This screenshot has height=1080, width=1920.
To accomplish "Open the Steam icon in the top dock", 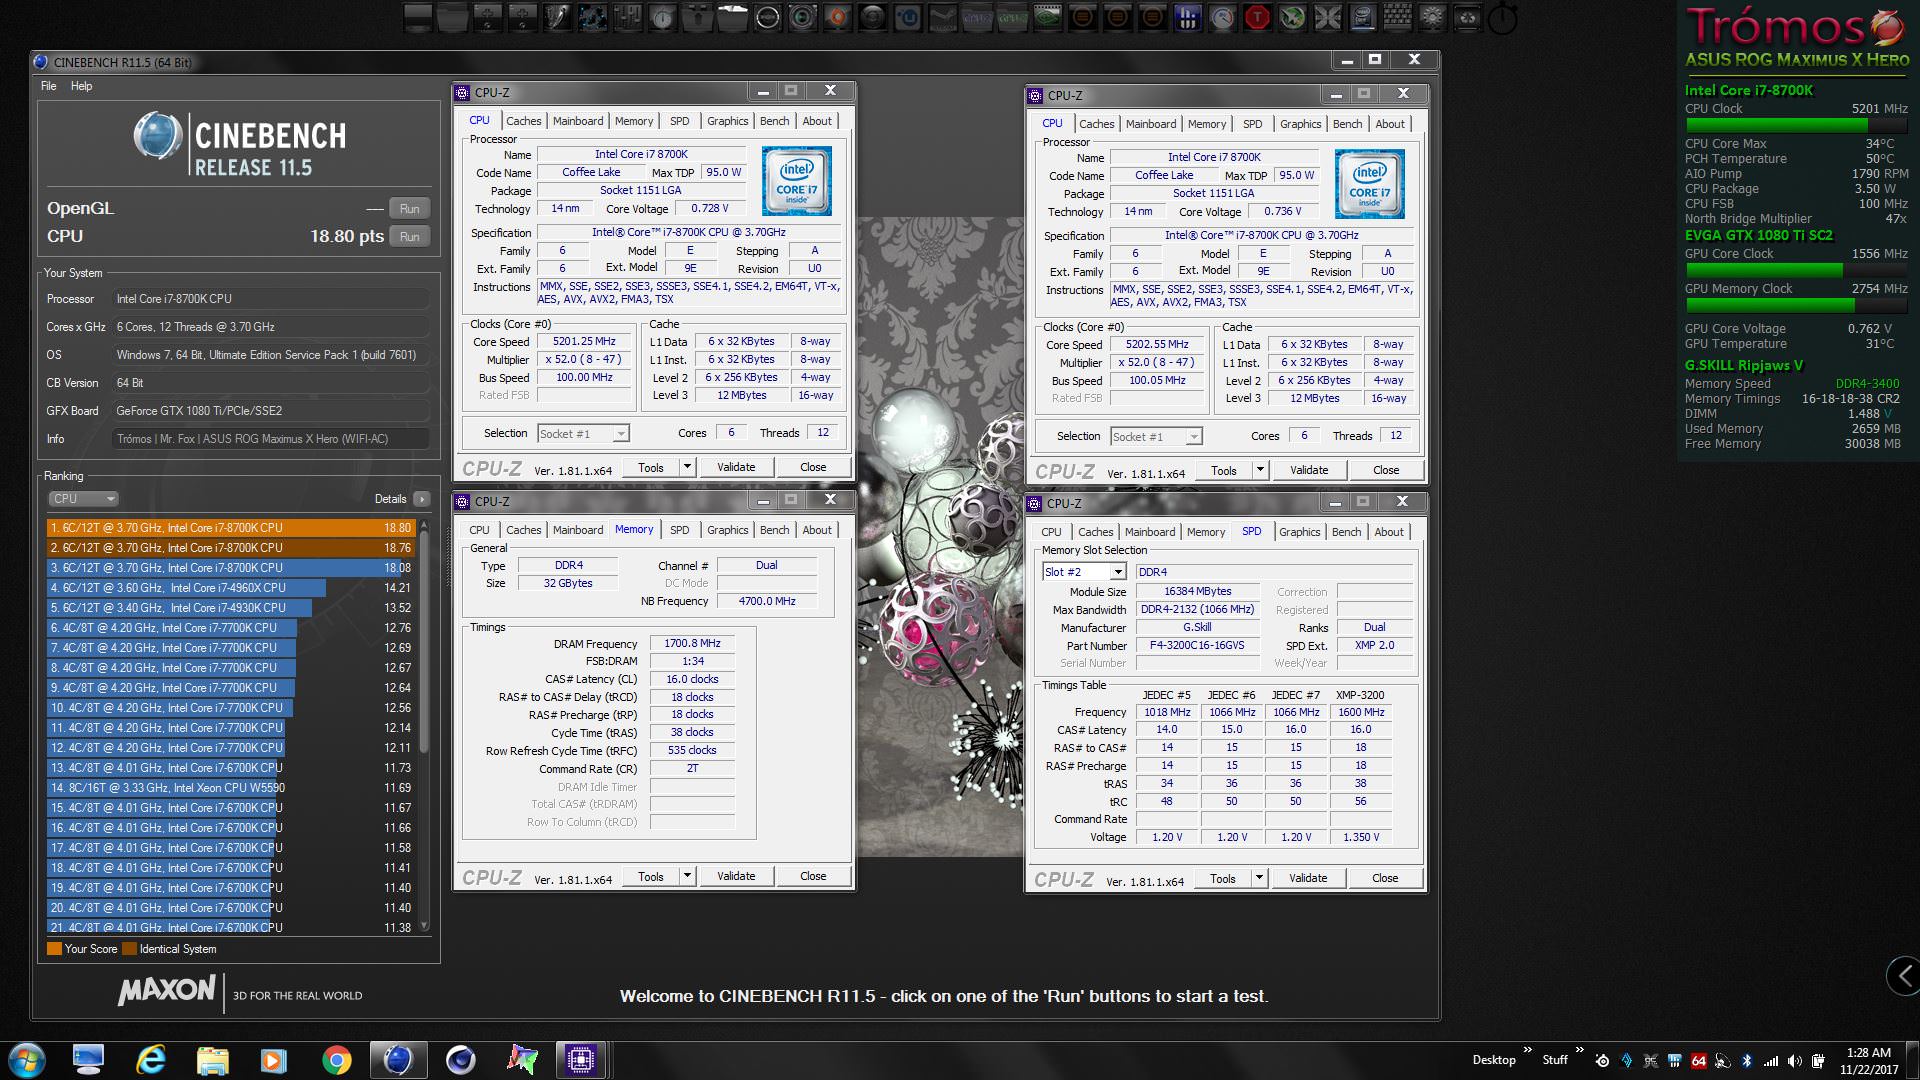I will pyautogui.click(x=941, y=17).
